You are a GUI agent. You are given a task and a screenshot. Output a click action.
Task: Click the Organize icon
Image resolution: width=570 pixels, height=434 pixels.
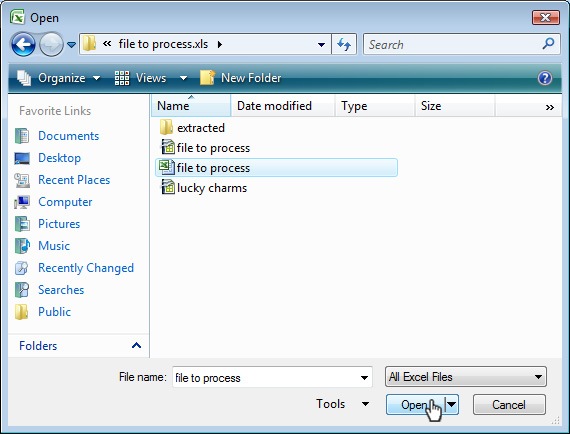click(24, 77)
